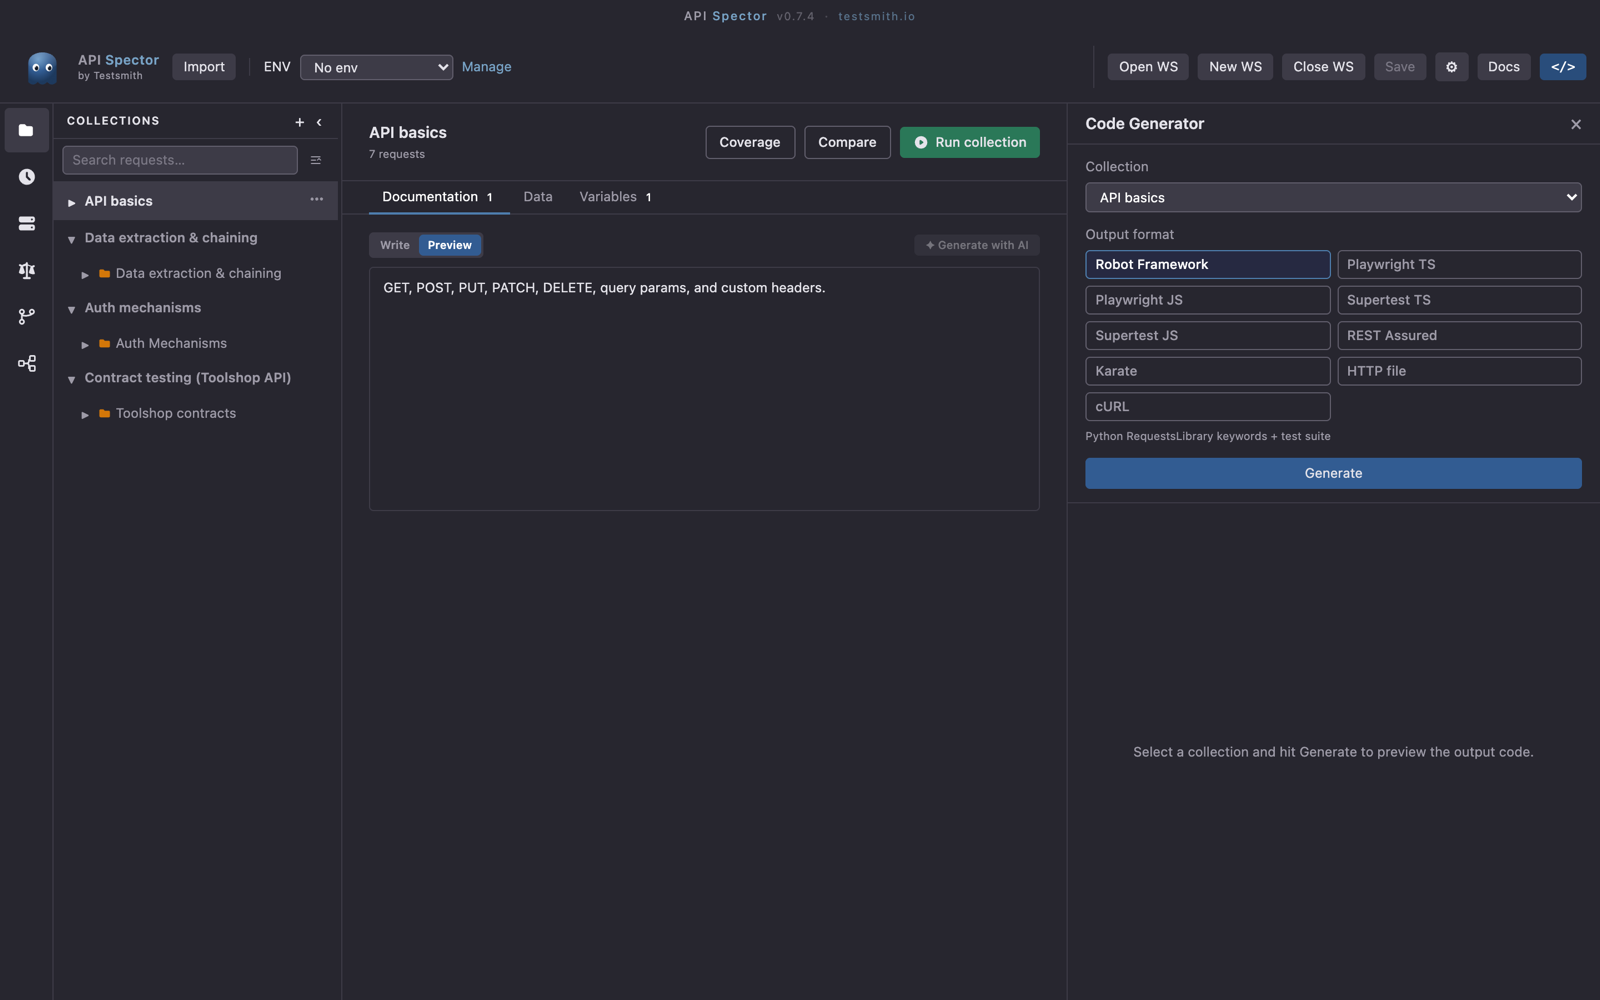
Task: Collapse Data extraction & chaining collection
Action: 72,239
